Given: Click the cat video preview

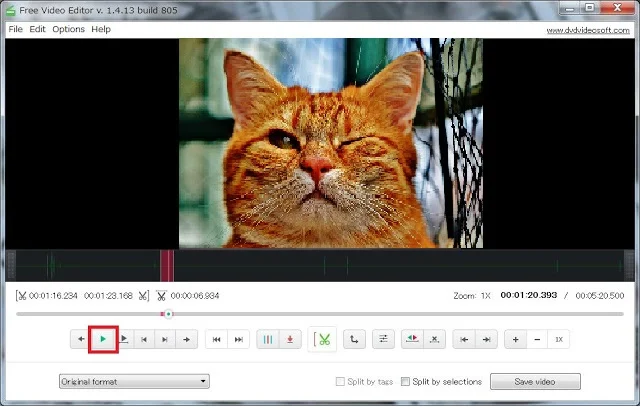Looking at the screenshot, I should pyautogui.click(x=331, y=143).
